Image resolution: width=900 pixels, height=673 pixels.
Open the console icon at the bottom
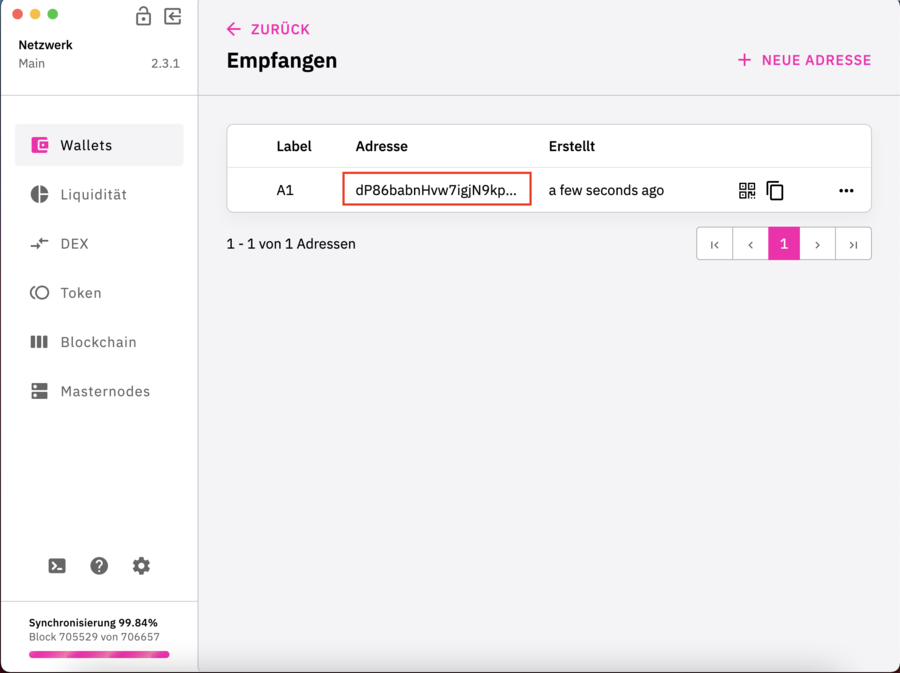pyautogui.click(x=57, y=566)
